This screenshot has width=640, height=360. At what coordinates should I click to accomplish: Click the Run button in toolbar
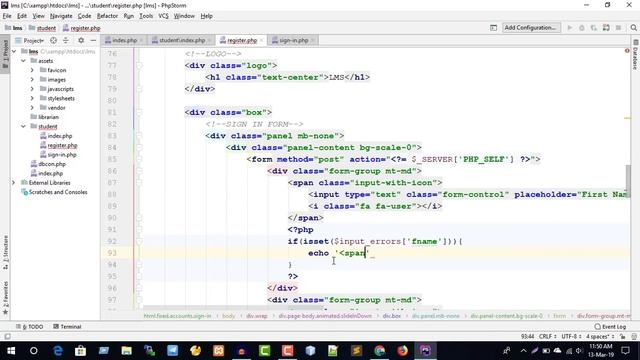(570, 28)
